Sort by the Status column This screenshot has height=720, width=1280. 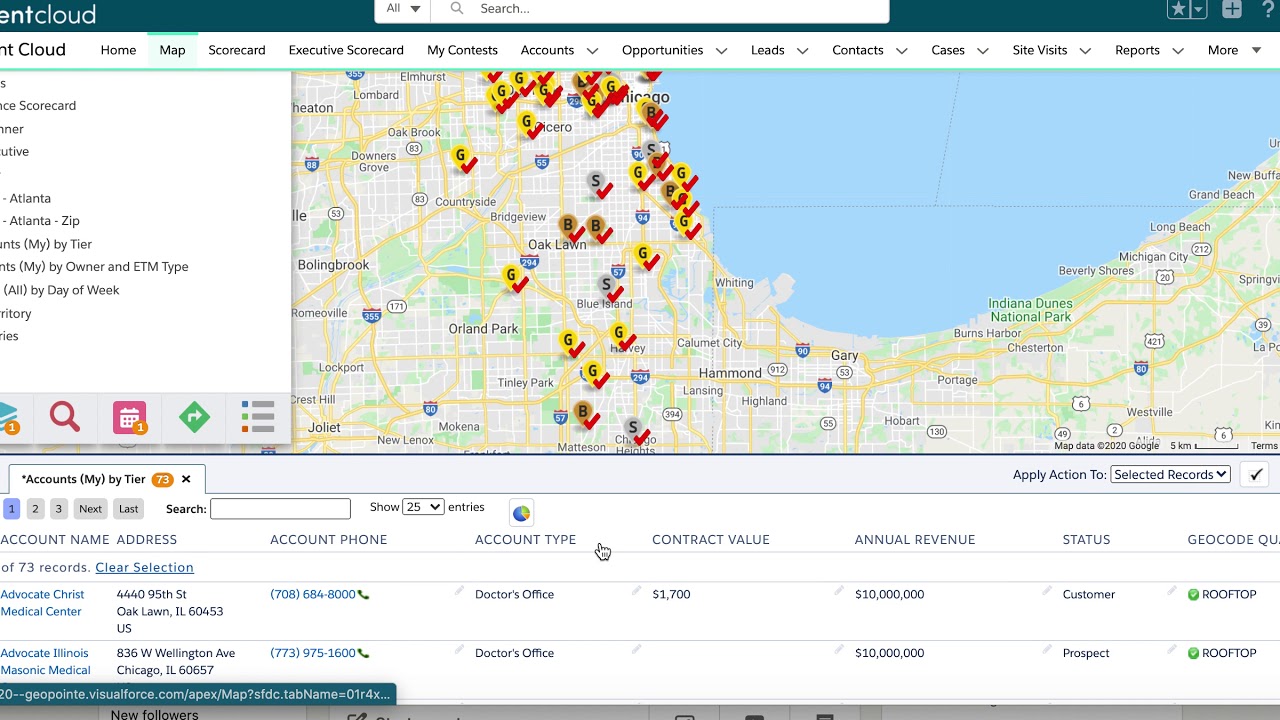[1086, 540]
